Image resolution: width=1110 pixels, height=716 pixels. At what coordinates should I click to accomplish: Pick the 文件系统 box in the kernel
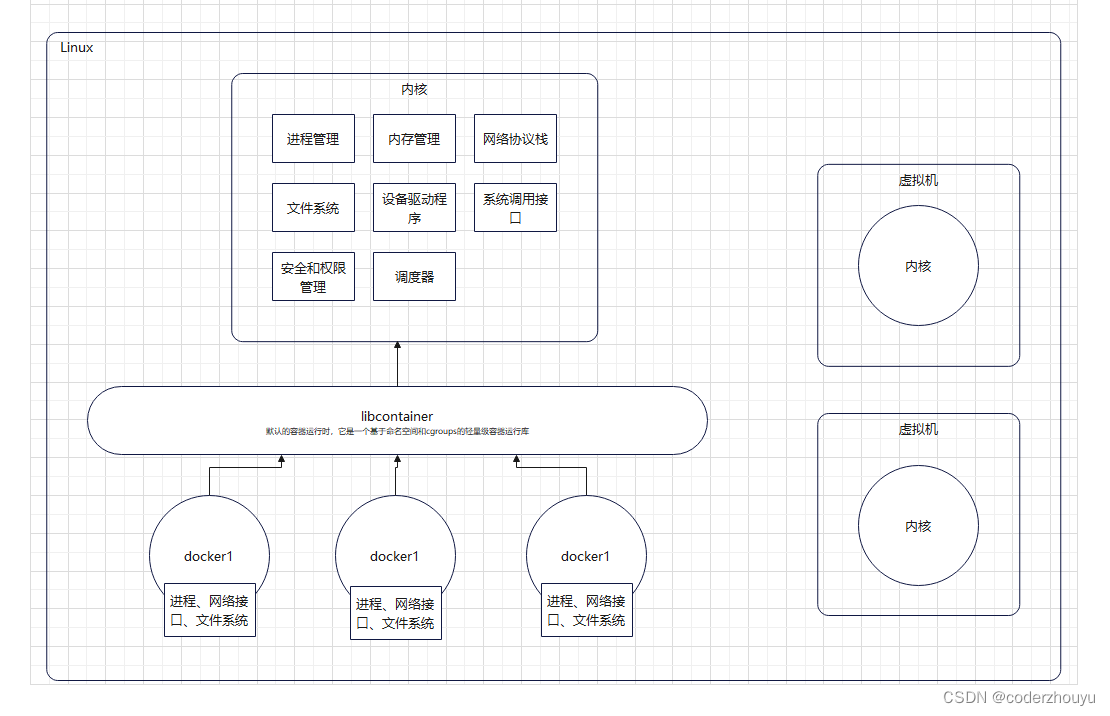point(313,208)
